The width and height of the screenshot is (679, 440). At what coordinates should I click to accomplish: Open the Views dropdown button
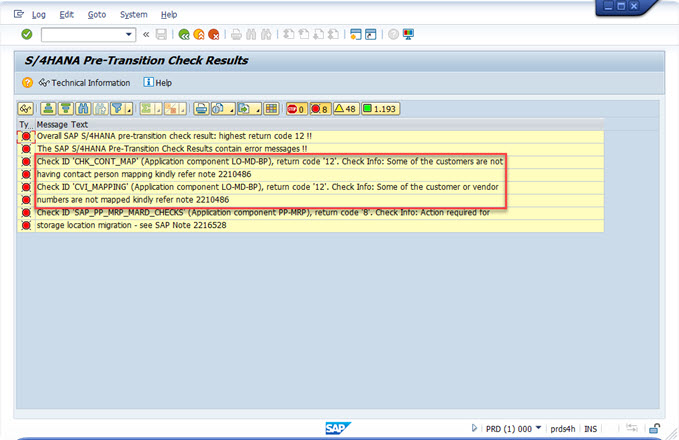pos(223,109)
